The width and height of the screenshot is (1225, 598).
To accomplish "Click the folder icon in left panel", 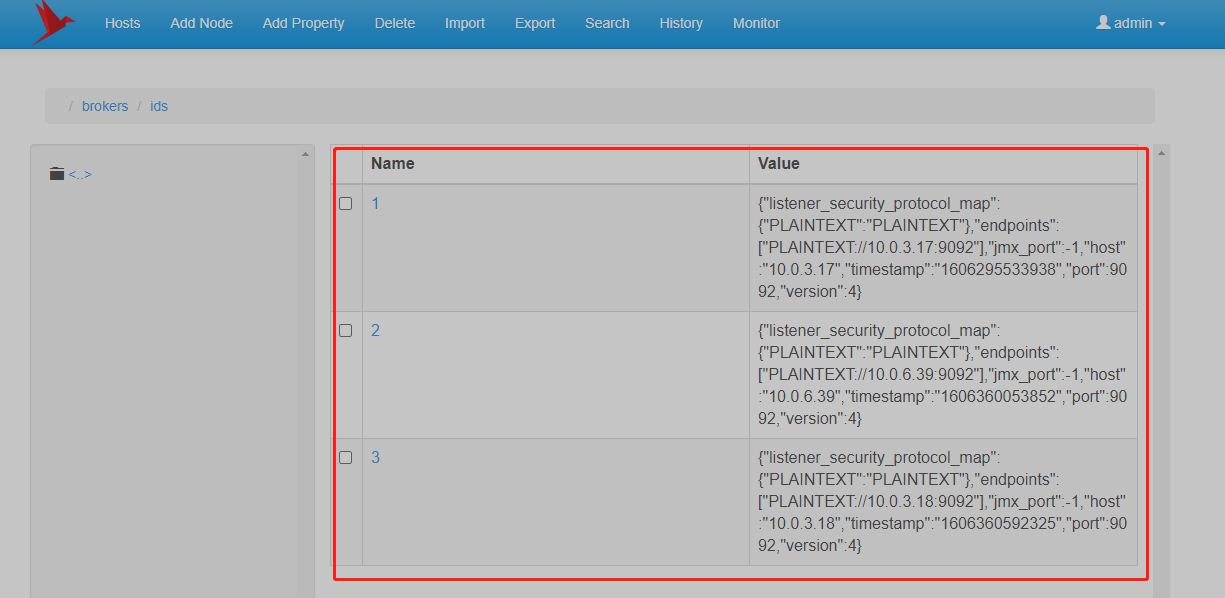I will pos(57,174).
